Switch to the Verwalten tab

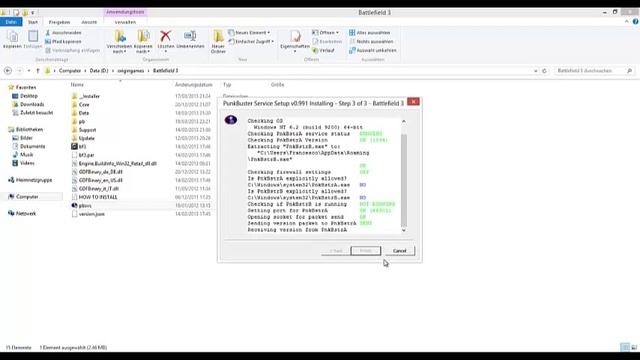pyautogui.click(x=125, y=22)
